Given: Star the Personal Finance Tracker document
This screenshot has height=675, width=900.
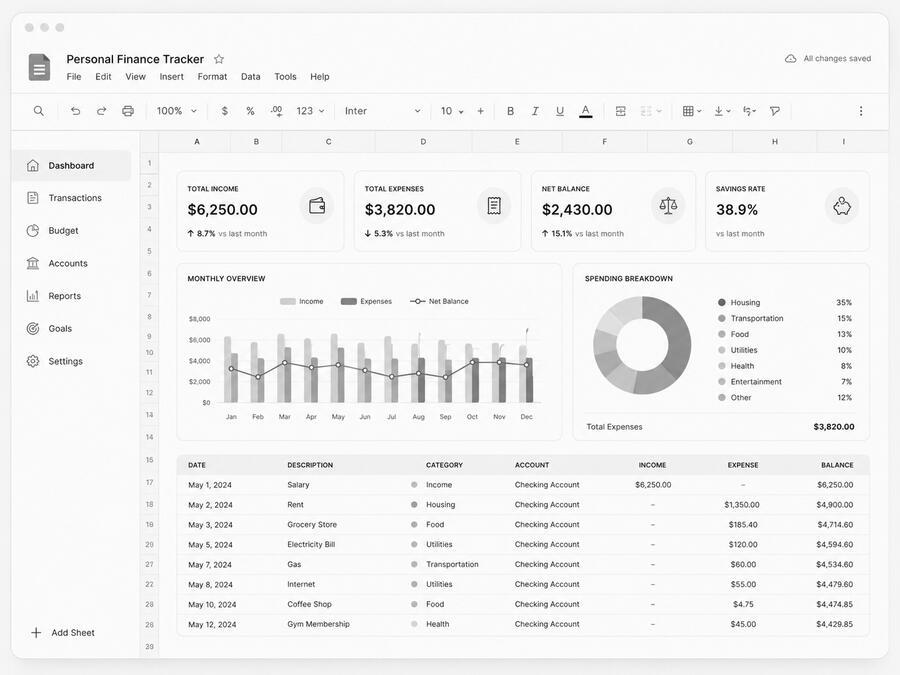Looking at the screenshot, I should pyautogui.click(x=219, y=59).
